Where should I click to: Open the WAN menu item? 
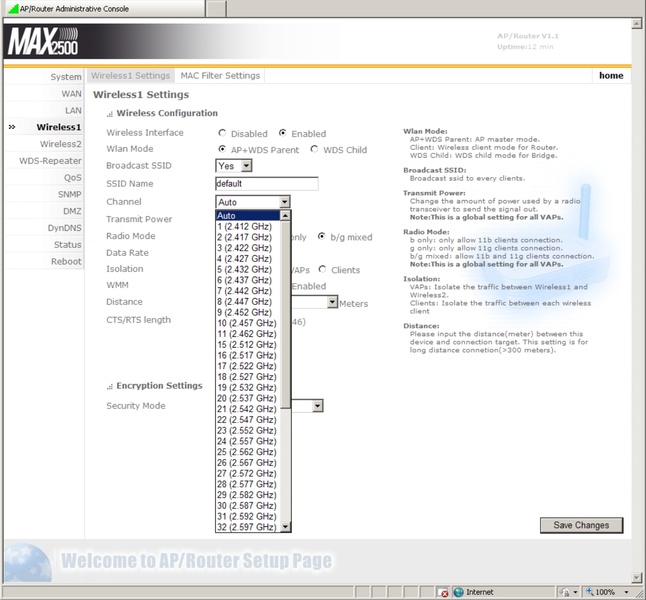[71, 94]
